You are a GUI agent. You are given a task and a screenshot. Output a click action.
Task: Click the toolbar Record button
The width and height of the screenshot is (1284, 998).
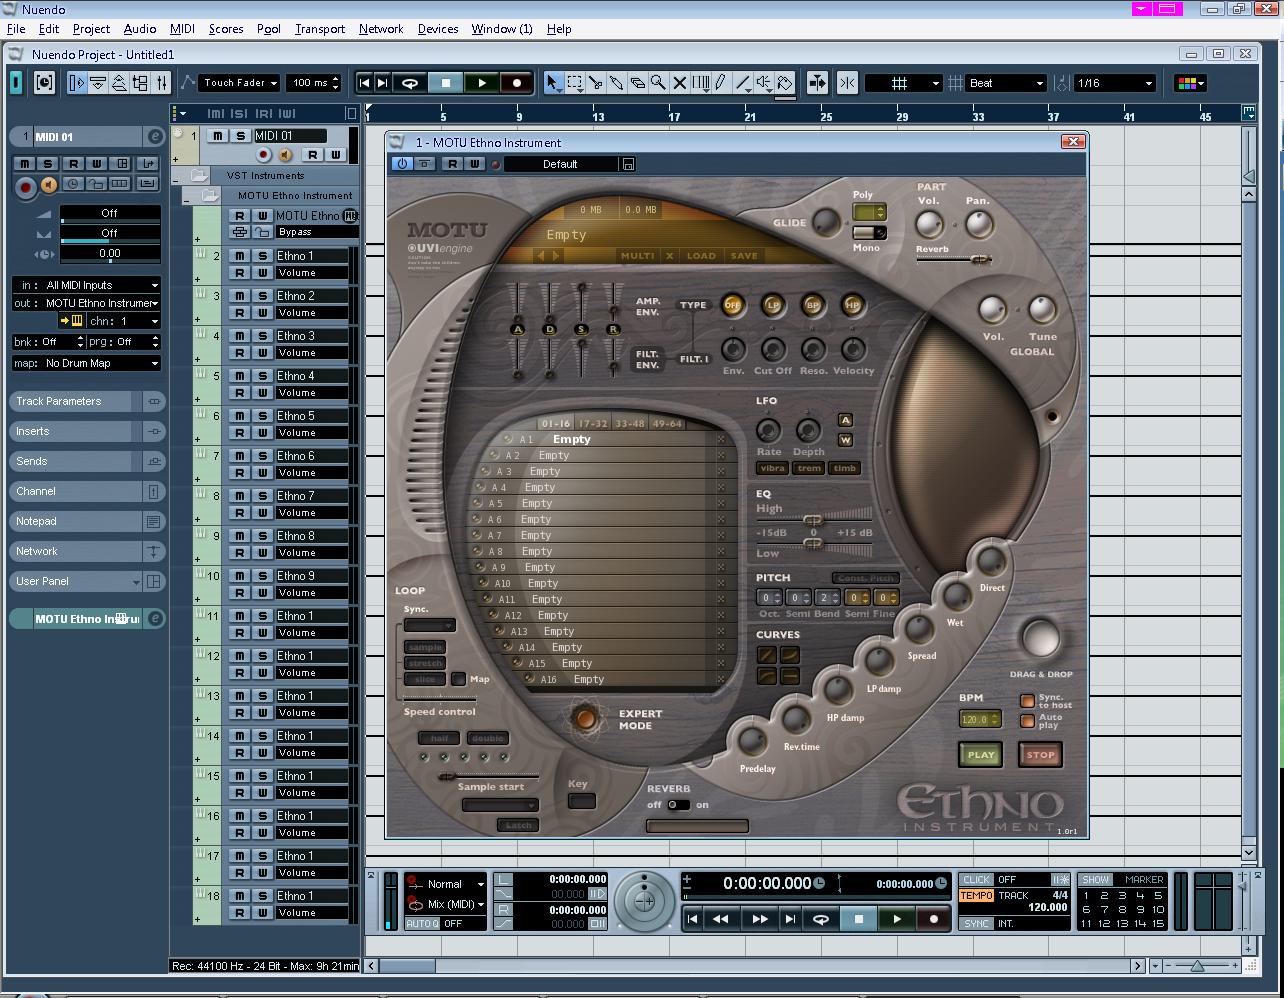click(517, 83)
